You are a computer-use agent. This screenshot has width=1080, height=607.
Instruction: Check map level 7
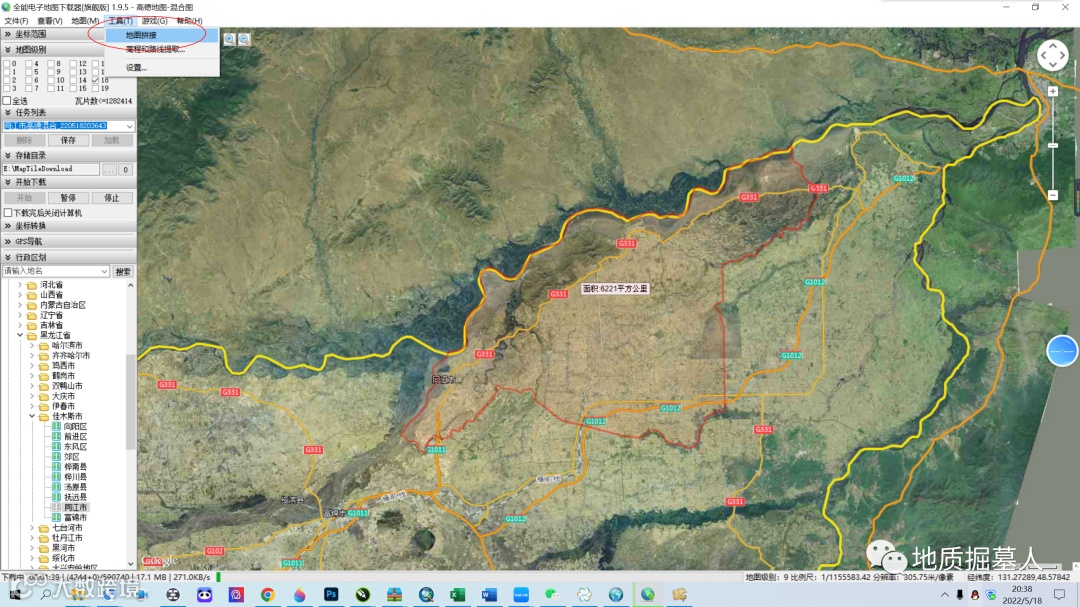(x=28, y=88)
